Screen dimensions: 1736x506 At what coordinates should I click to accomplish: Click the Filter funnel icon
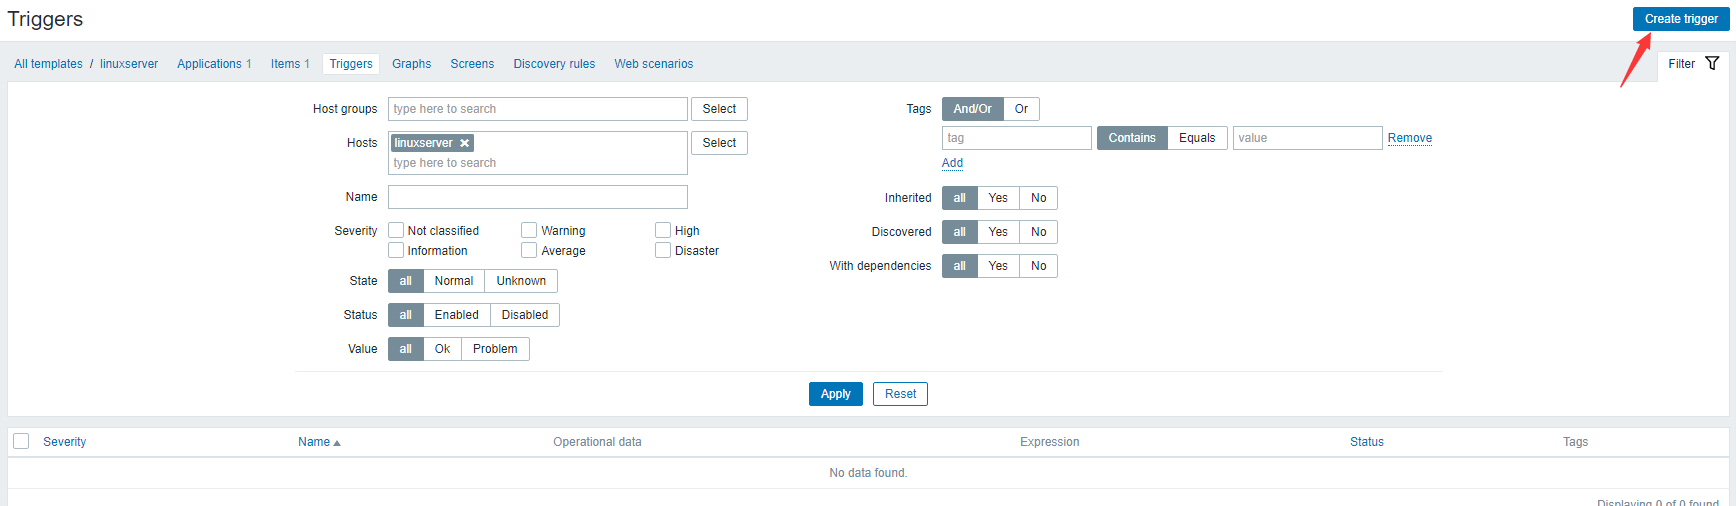(1712, 64)
